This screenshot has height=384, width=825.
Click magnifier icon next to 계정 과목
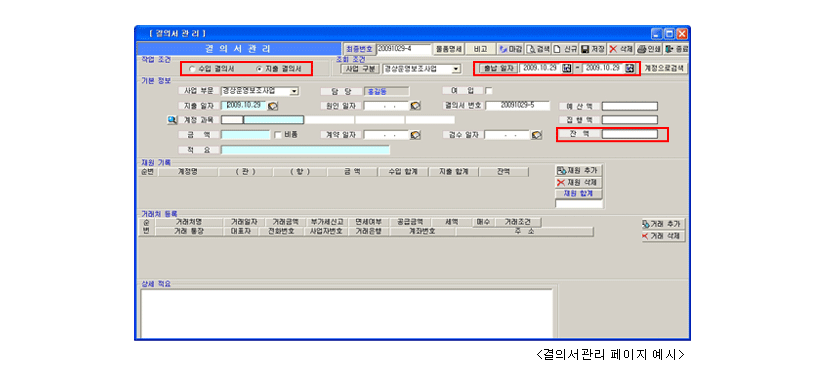point(172,120)
